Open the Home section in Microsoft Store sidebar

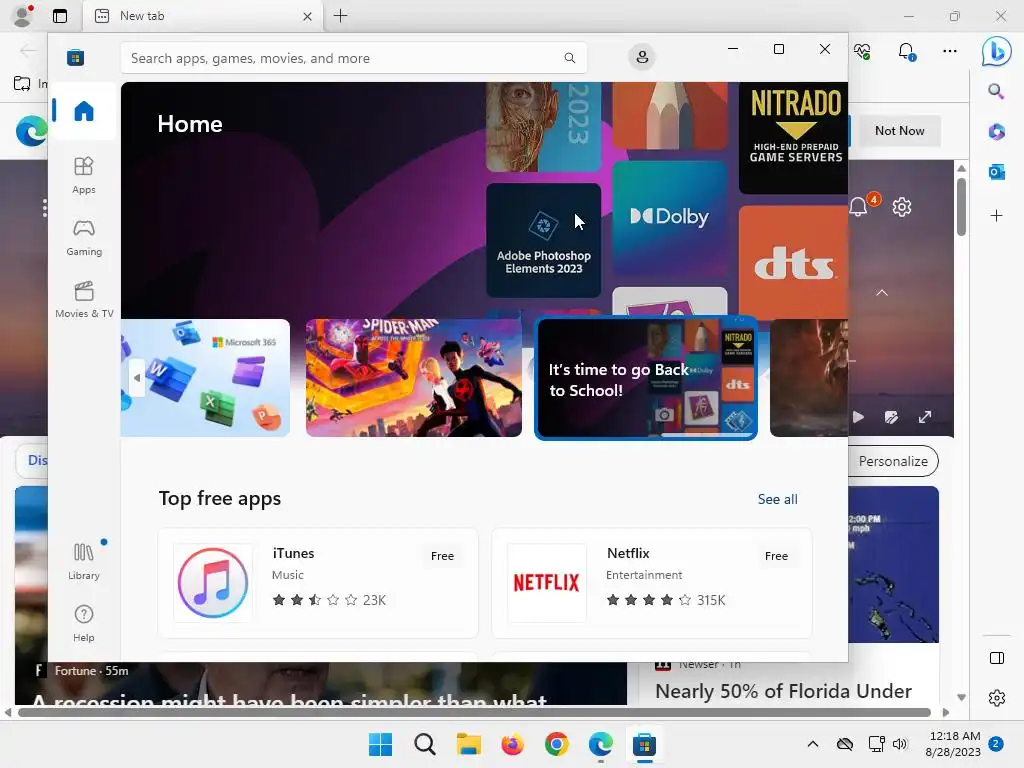pyautogui.click(x=84, y=111)
